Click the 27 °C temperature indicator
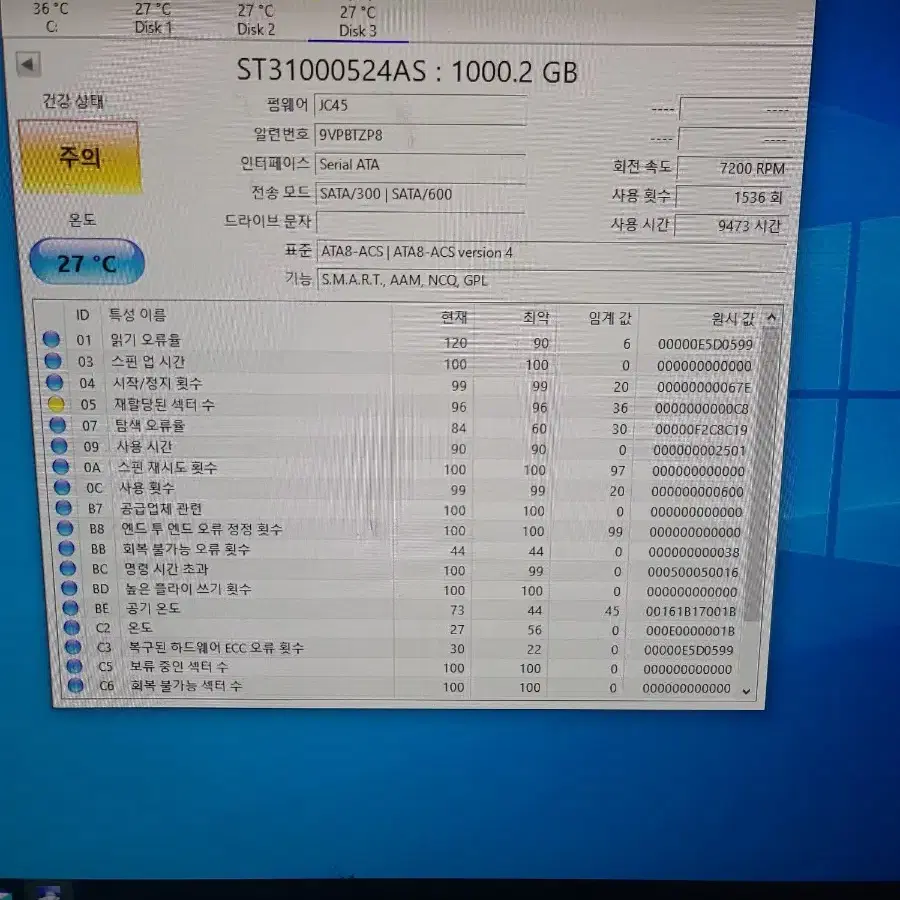 coord(87,263)
